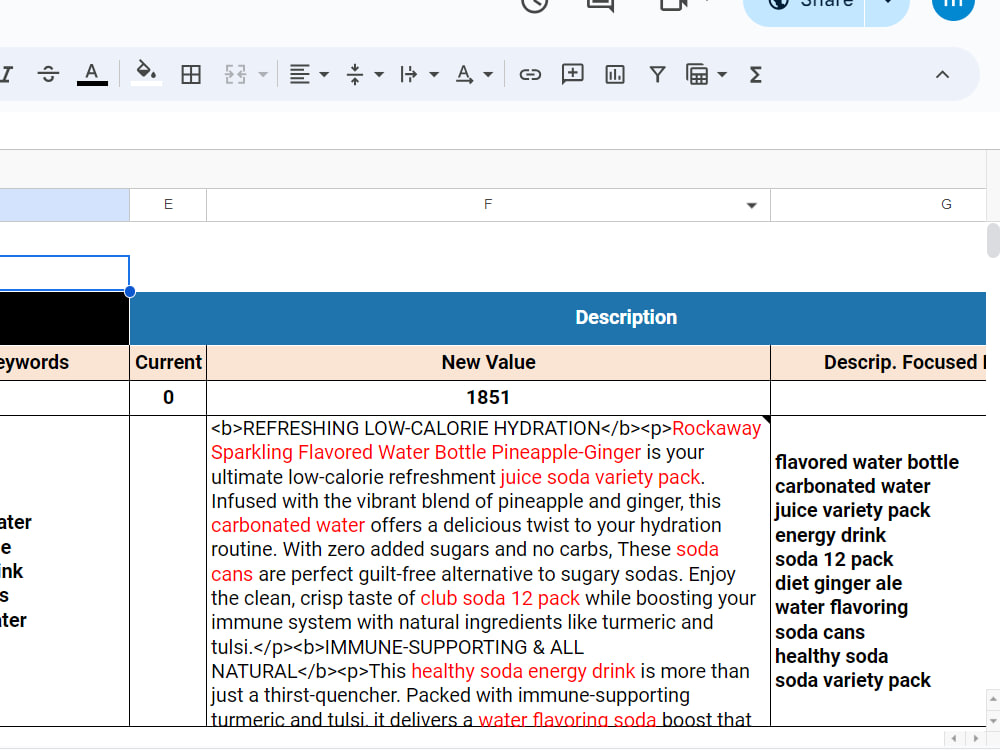
Task: Toggle italic formatting
Action: click(6, 75)
